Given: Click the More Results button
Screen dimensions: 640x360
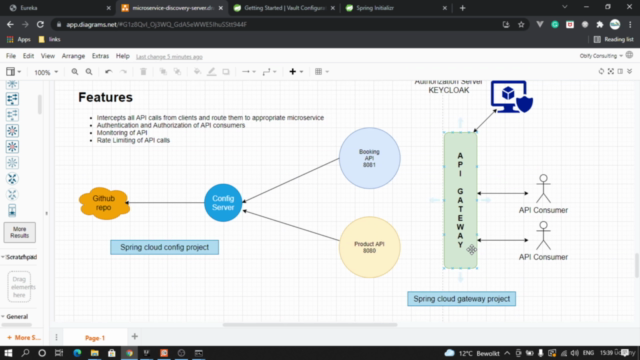Looking at the screenshot, I should tap(20, 232).
